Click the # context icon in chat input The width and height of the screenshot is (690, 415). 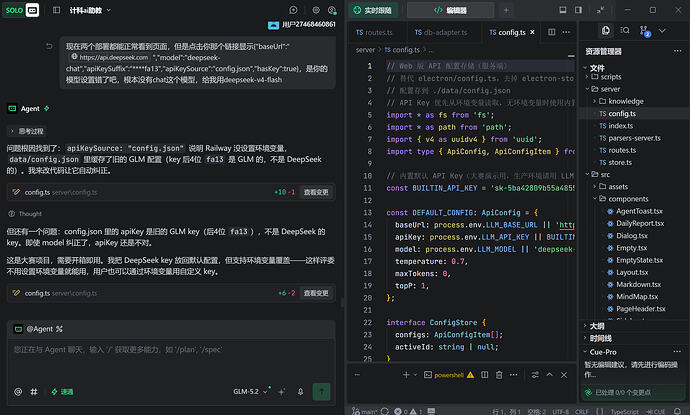34,391
